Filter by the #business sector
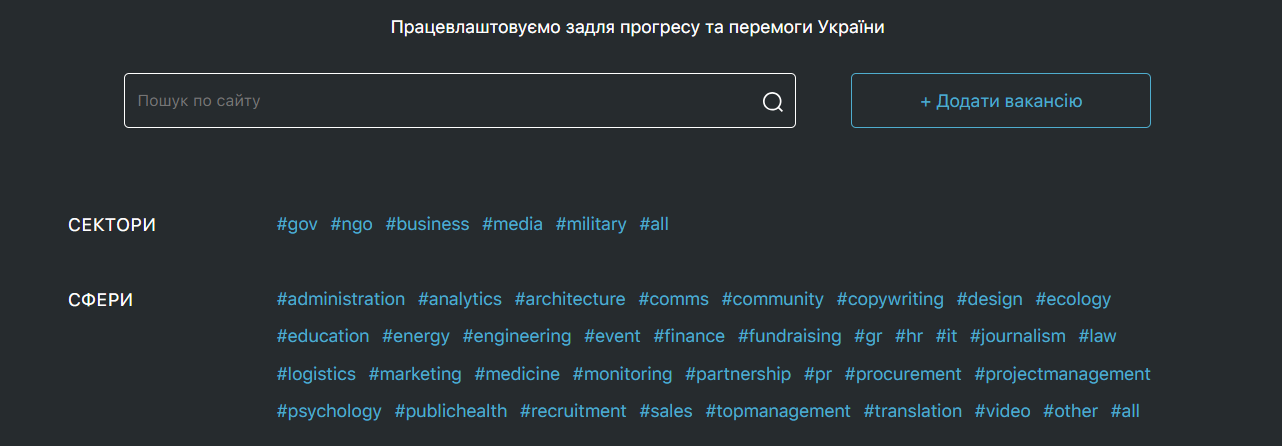The width and height of the screenshot is (1282, 446). pos(427,224)
